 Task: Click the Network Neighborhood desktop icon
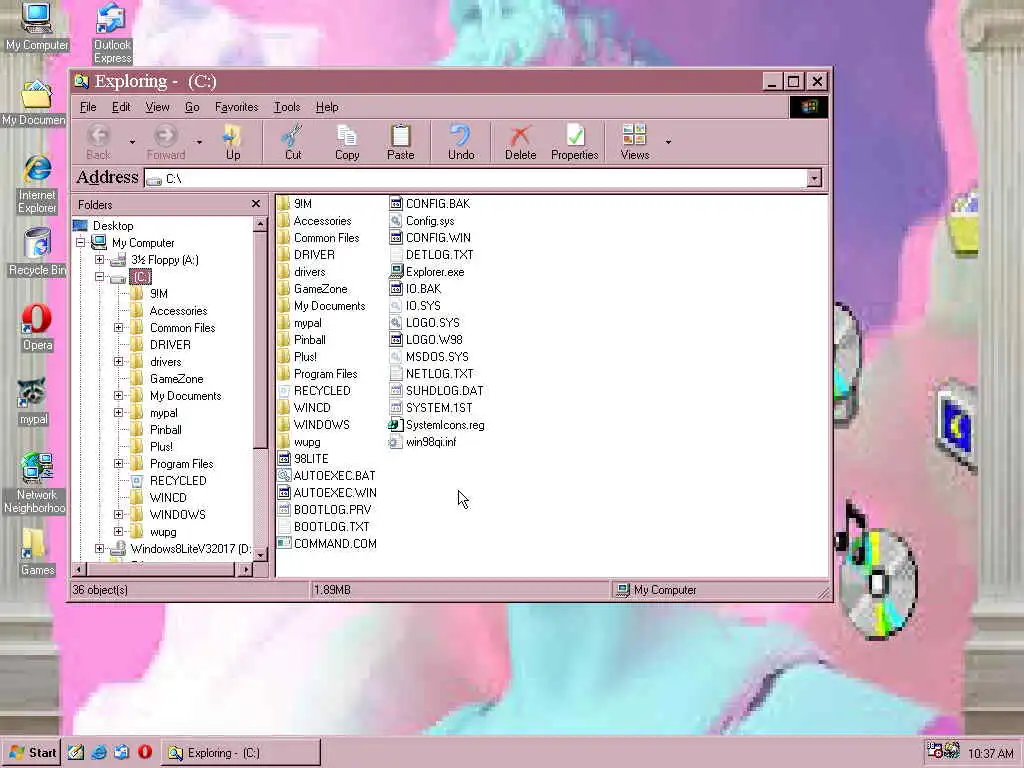(35, 482)
